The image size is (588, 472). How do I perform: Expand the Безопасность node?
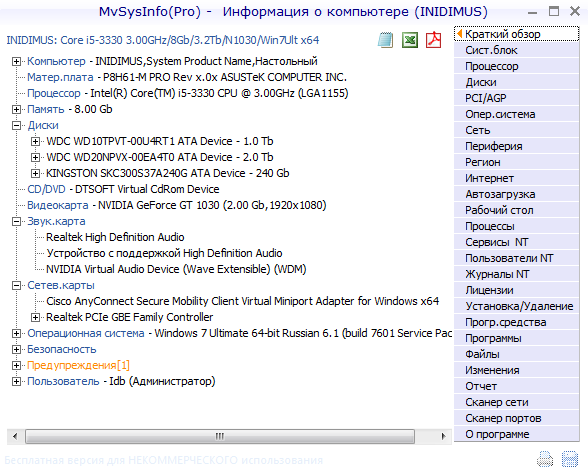coord(16,349)
